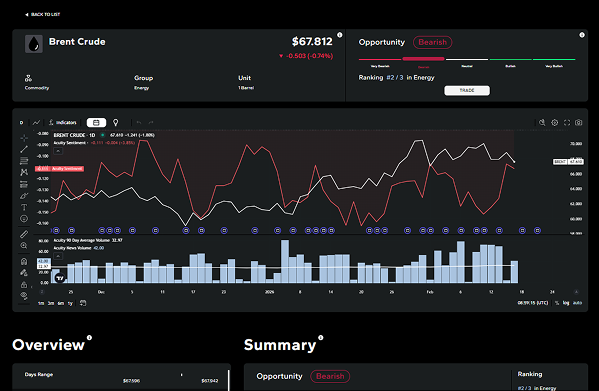599x391 pixels.
Task: Click the #2 / 3 ranking link in top panel
Action: 395,78
